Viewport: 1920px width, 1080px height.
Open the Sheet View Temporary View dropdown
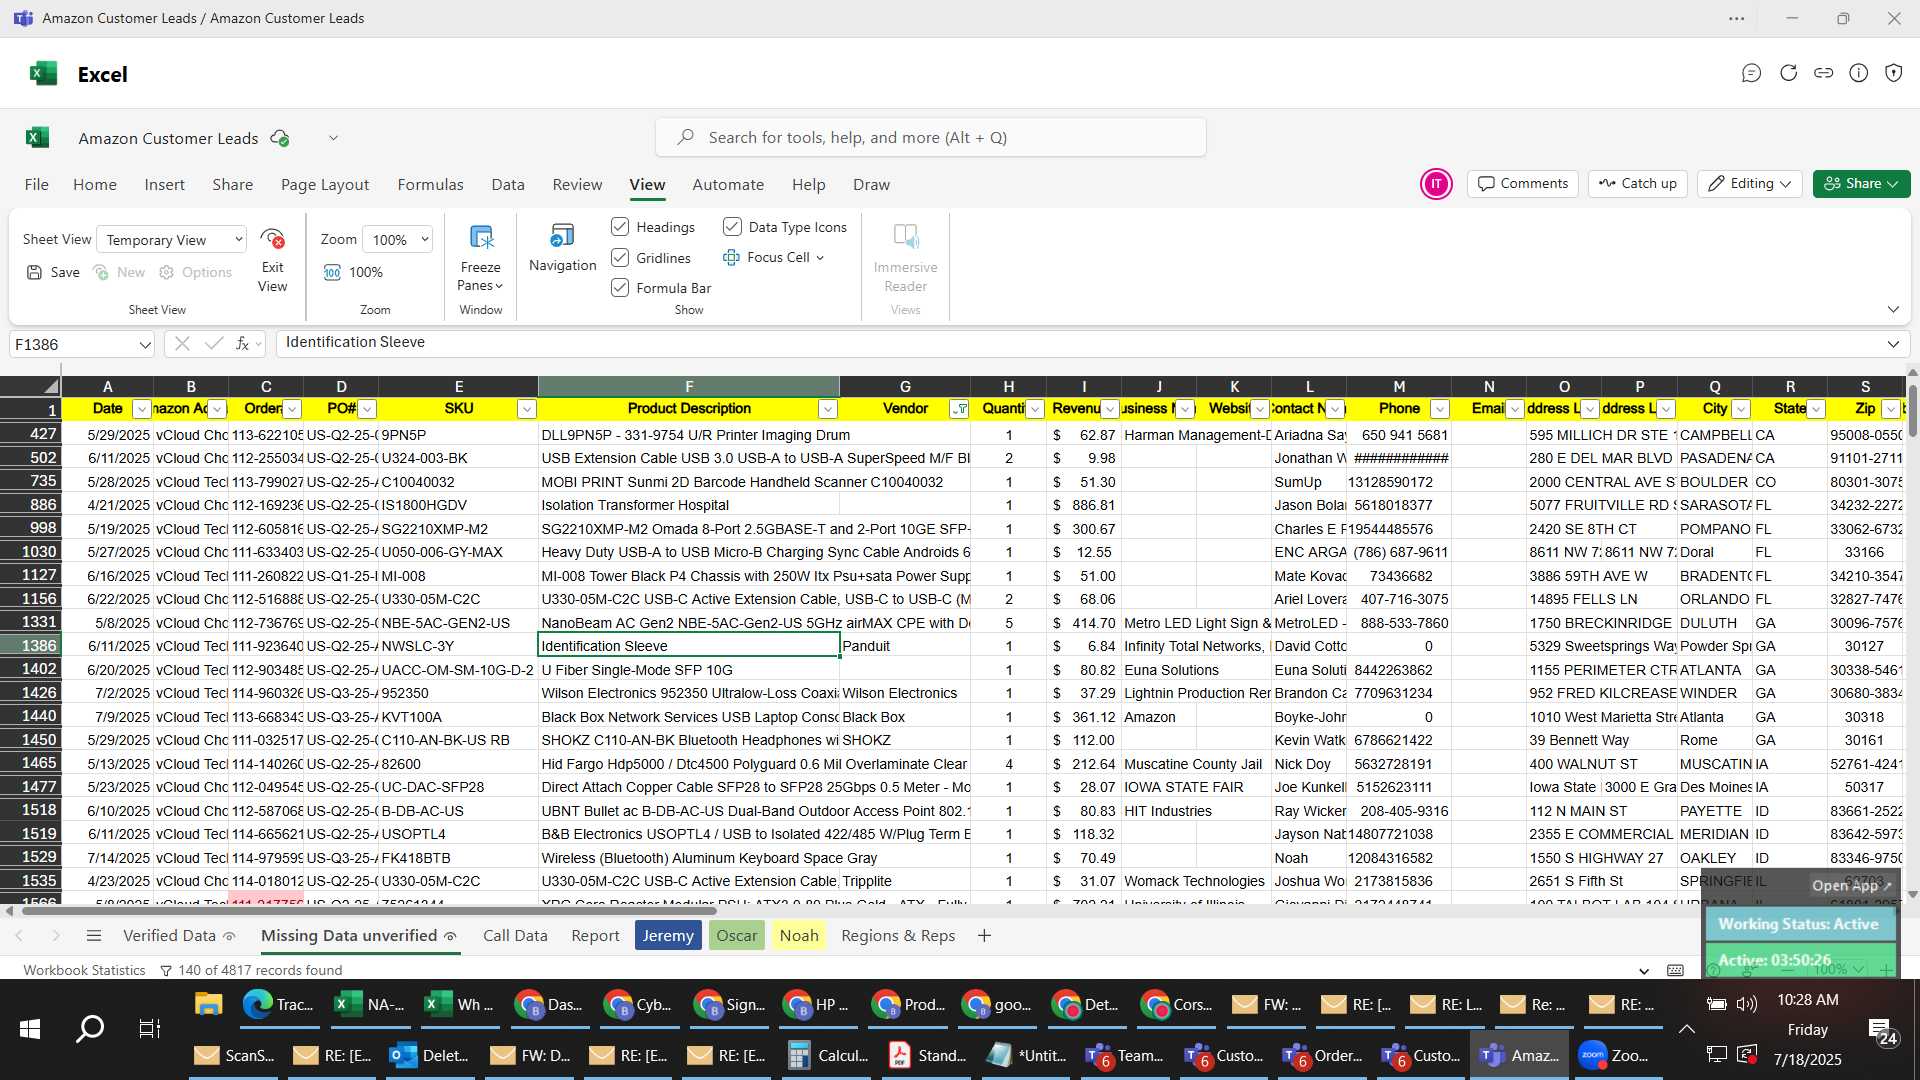(172, 239)
